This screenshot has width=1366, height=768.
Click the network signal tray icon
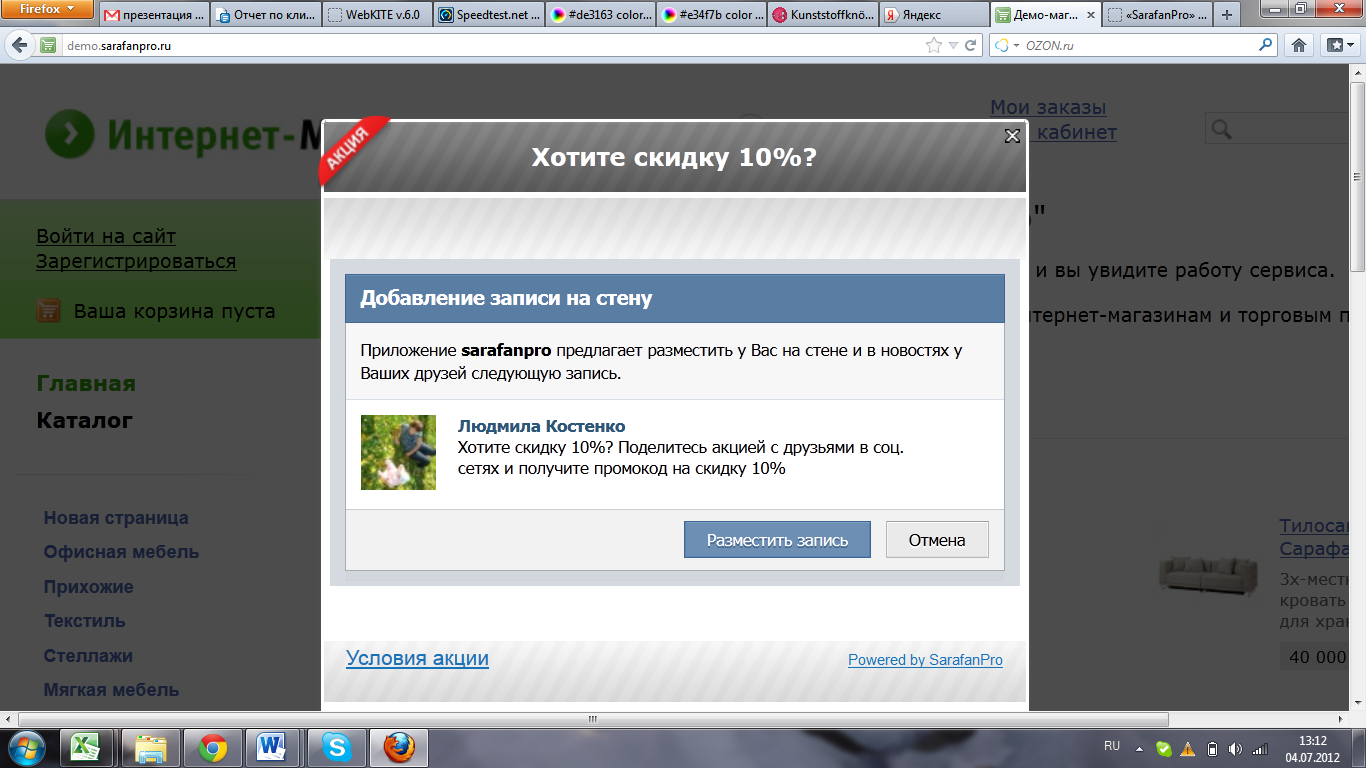pos(1259,748)
